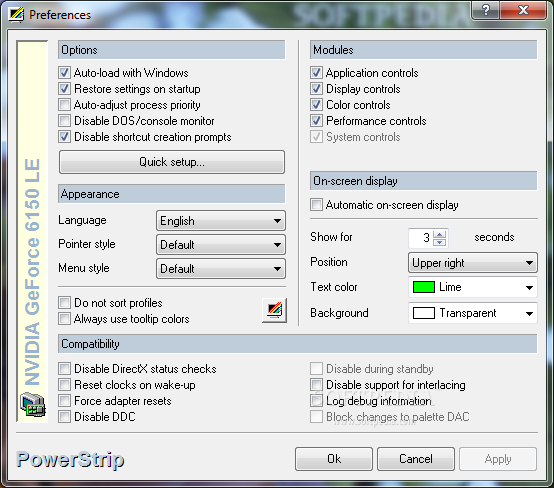Decrease Show for seconds with down arrow
The height and width of the screenshot is (488, 554).
440,242
